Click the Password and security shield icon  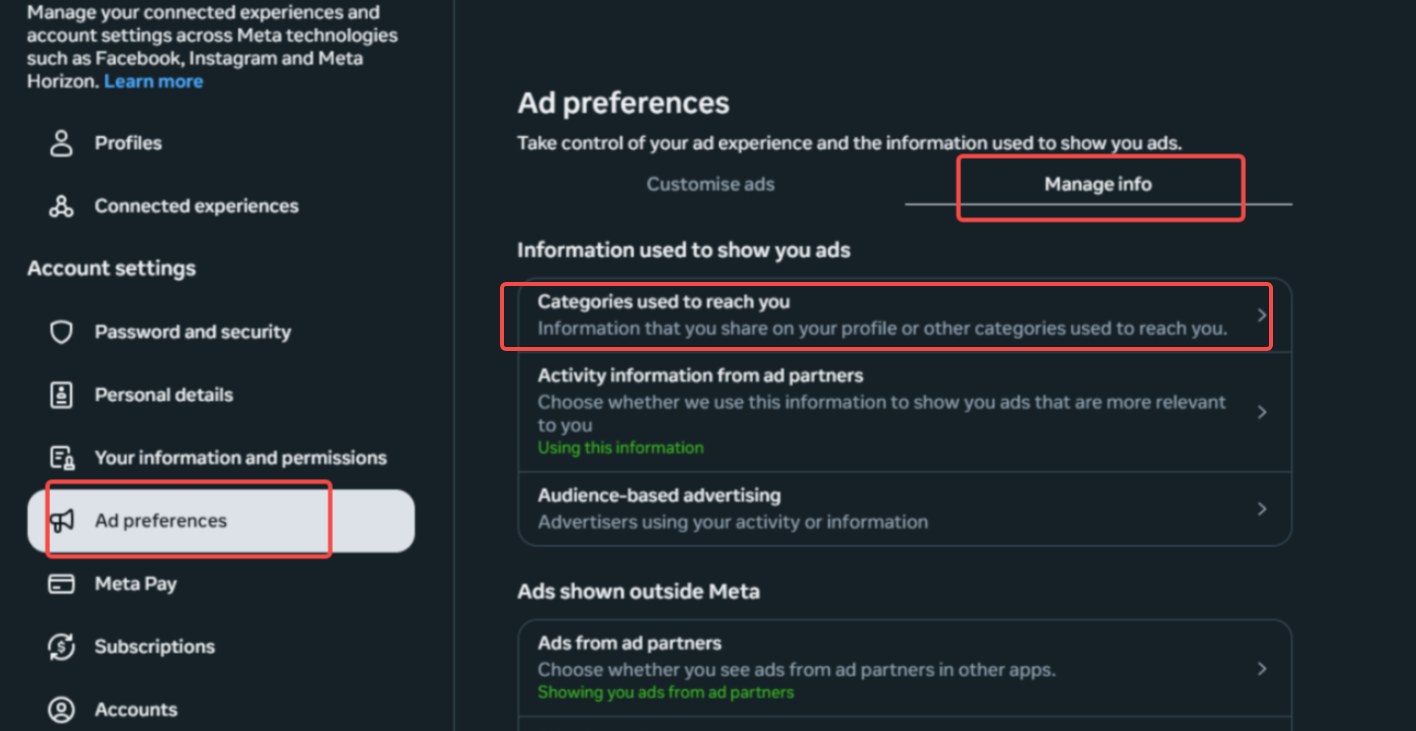click(62, 332)
